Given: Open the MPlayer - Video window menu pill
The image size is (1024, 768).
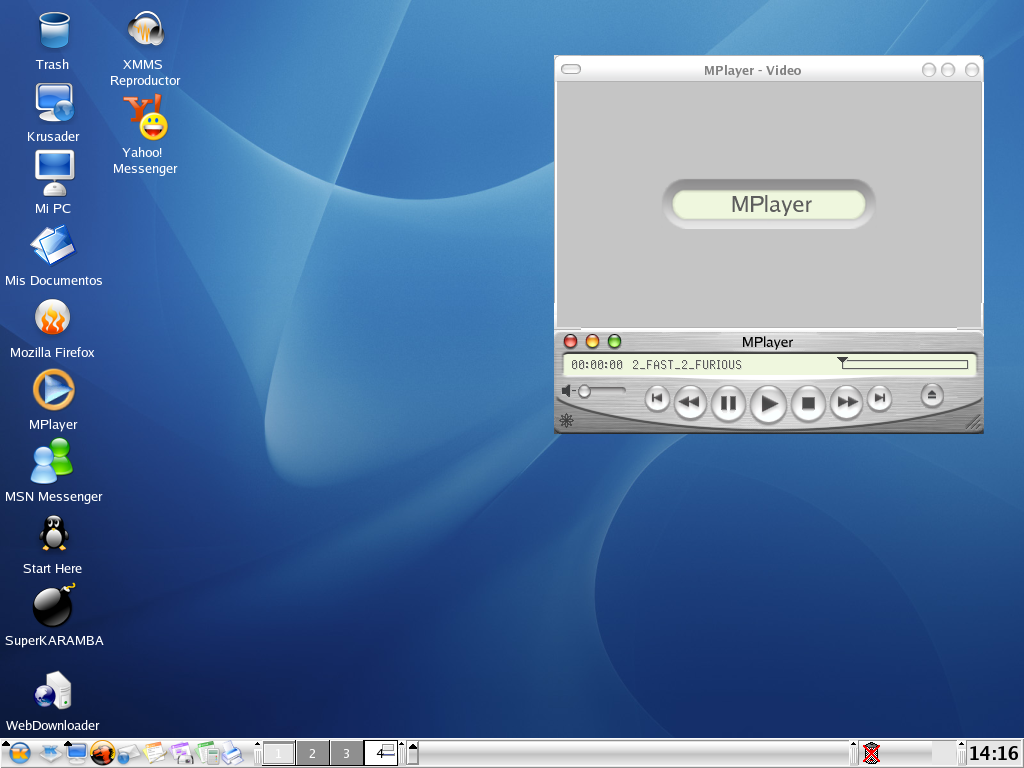Looking at the screenshot, I should pyautogui.click(x=571, y=69).
